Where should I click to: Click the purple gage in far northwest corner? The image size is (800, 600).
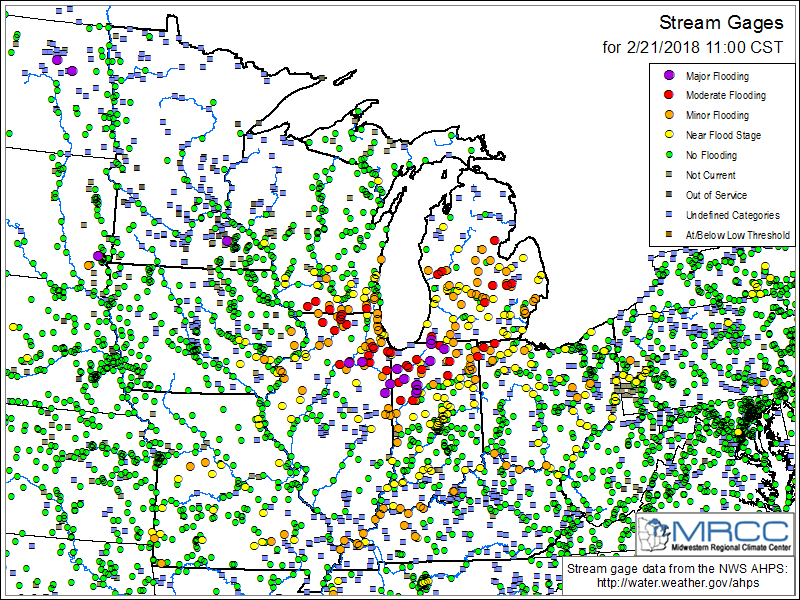pos(58,61)
